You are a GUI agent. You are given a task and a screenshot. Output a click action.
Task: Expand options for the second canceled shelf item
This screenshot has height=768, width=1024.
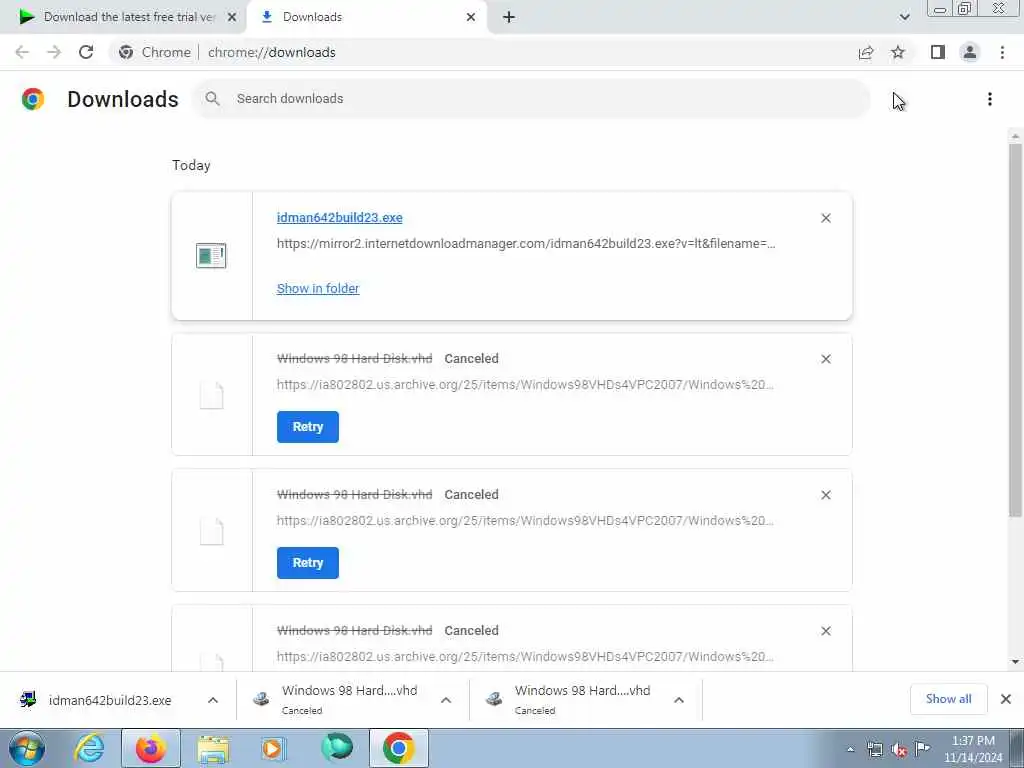pyautogui.click(x=679, y=700)
